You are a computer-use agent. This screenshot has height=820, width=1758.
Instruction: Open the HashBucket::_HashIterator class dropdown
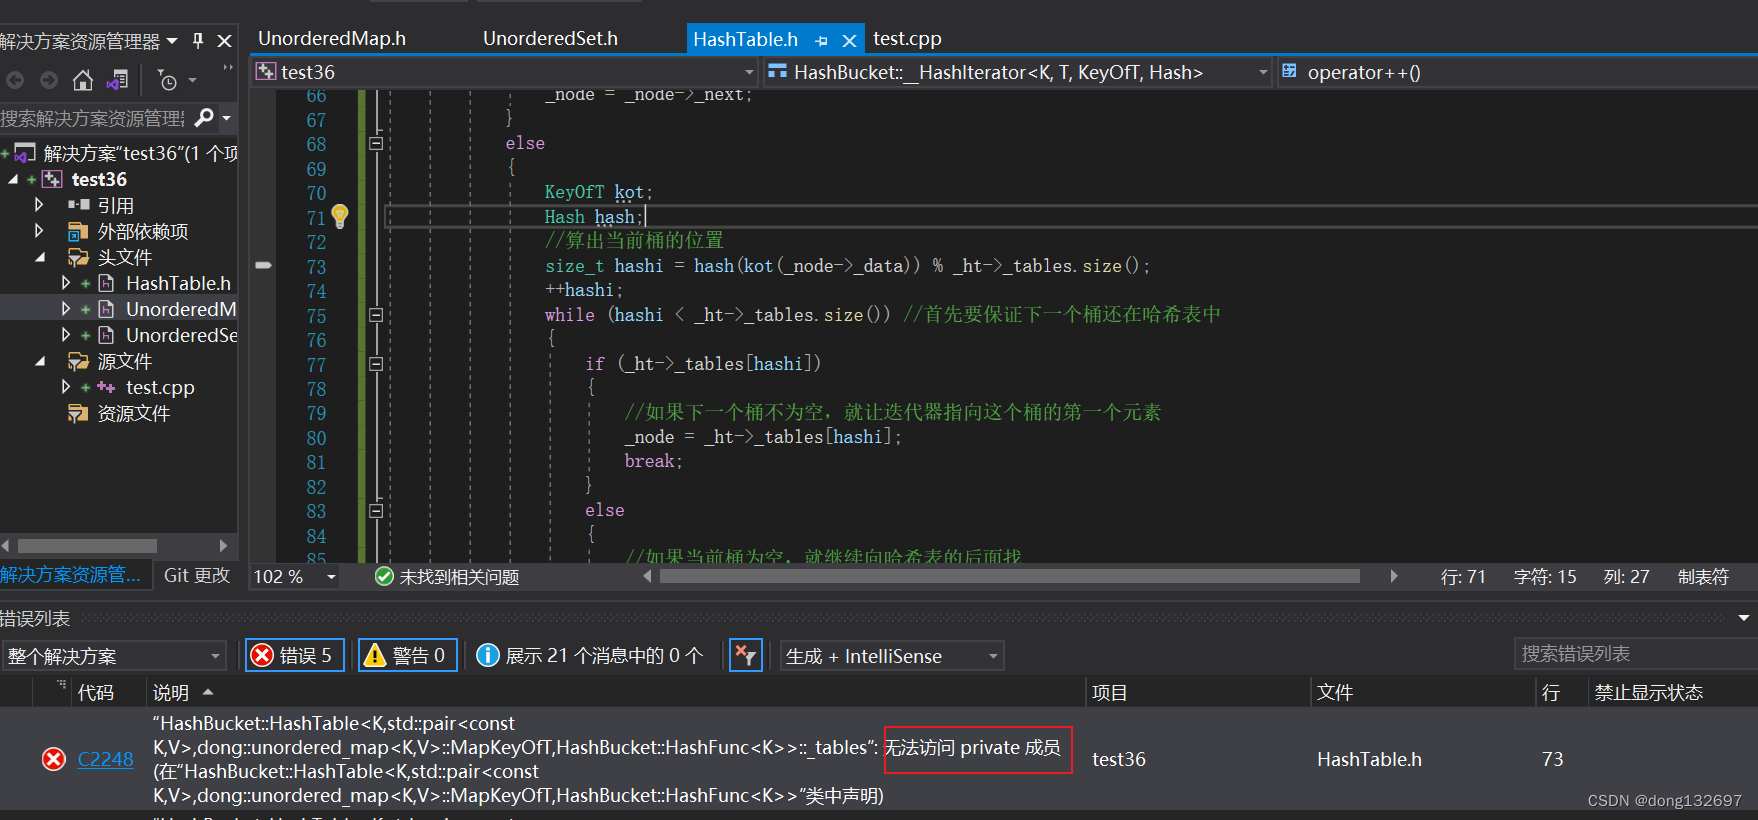[1263, 72]
